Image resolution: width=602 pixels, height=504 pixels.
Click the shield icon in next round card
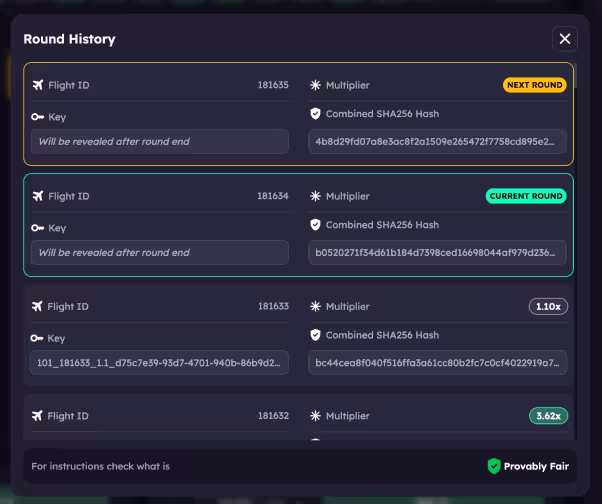315,114
